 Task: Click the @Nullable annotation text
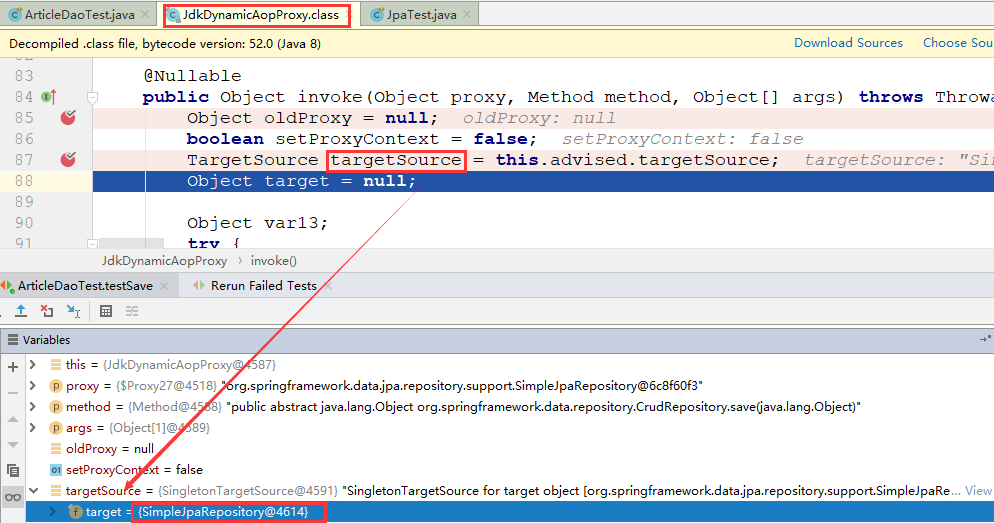[x=193, y=75]
